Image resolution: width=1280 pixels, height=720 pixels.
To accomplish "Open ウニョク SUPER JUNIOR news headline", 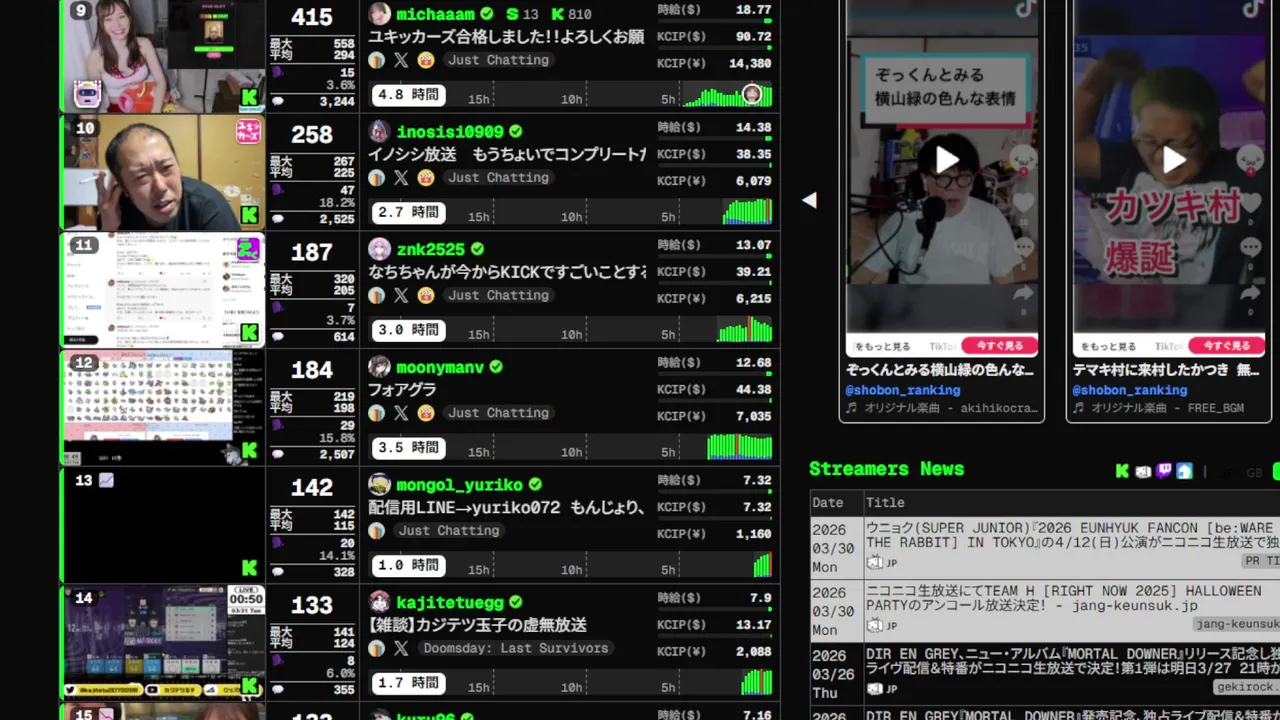I will point(1072,535).
